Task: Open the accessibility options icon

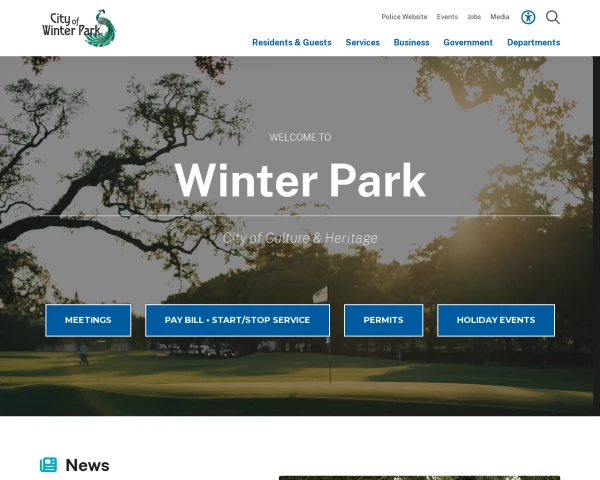Action: click(528, 17)
